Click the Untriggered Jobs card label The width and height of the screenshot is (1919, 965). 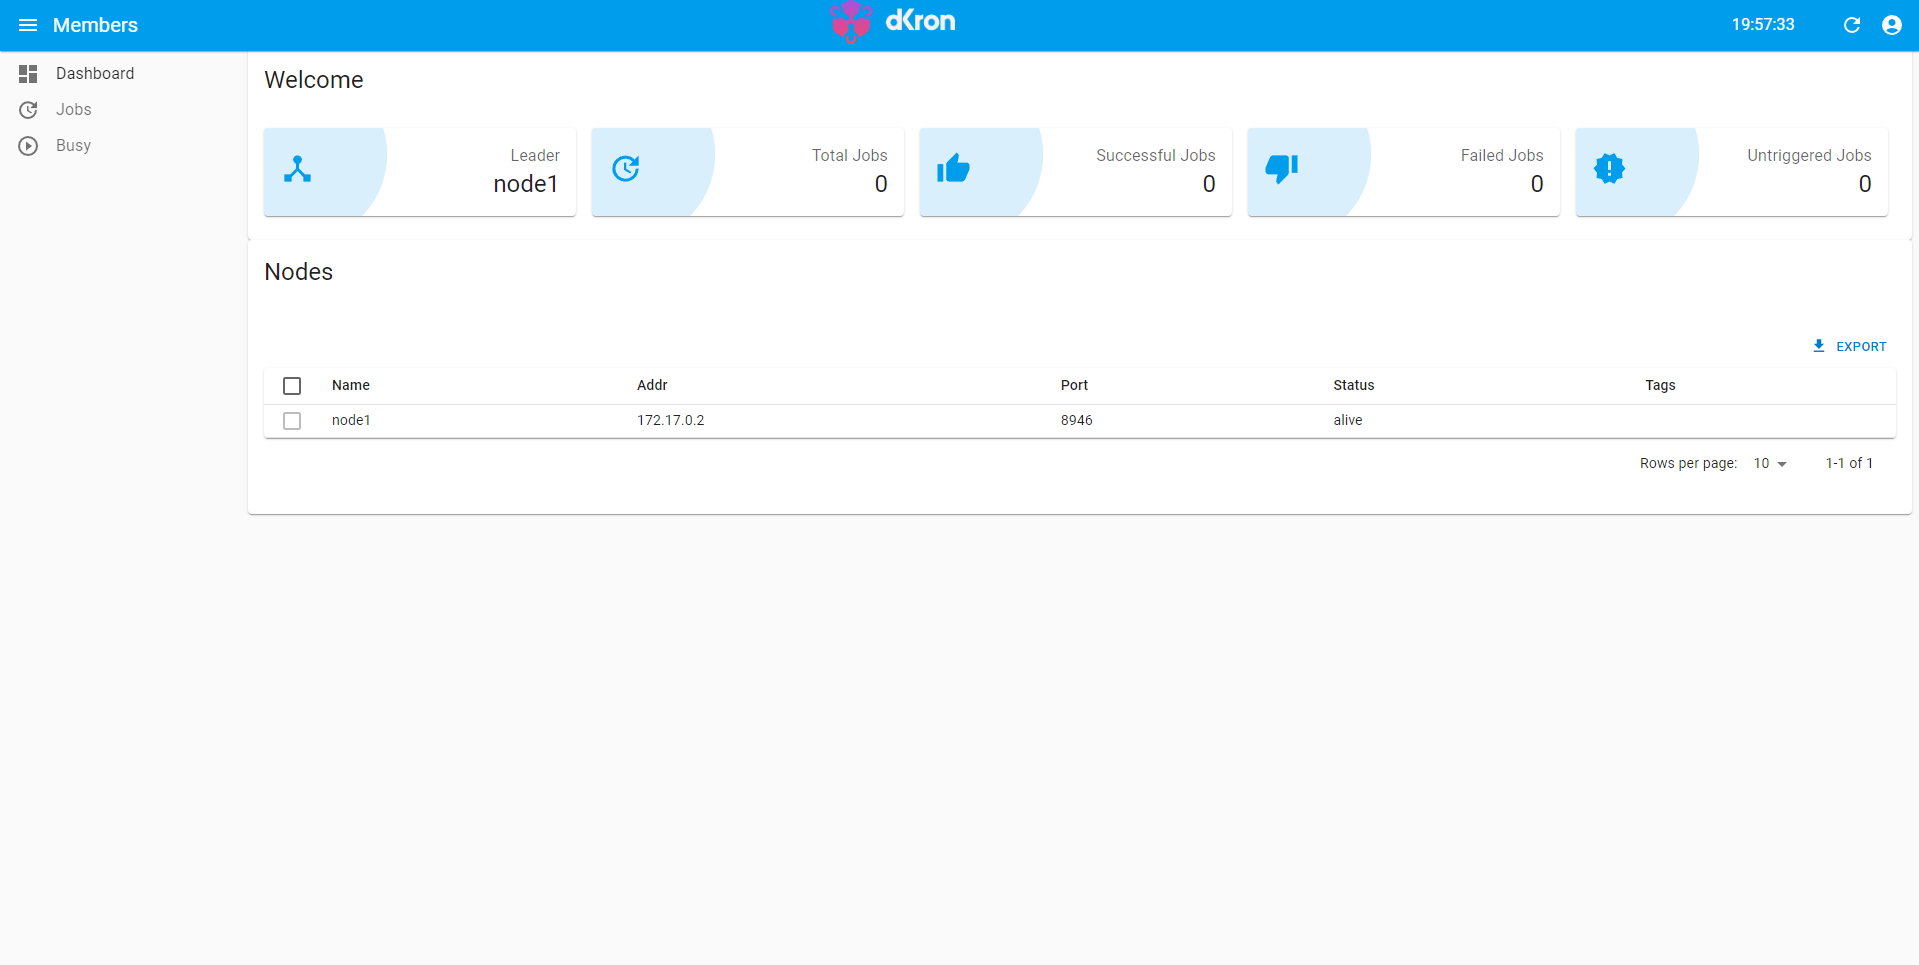pos(1809,155)
